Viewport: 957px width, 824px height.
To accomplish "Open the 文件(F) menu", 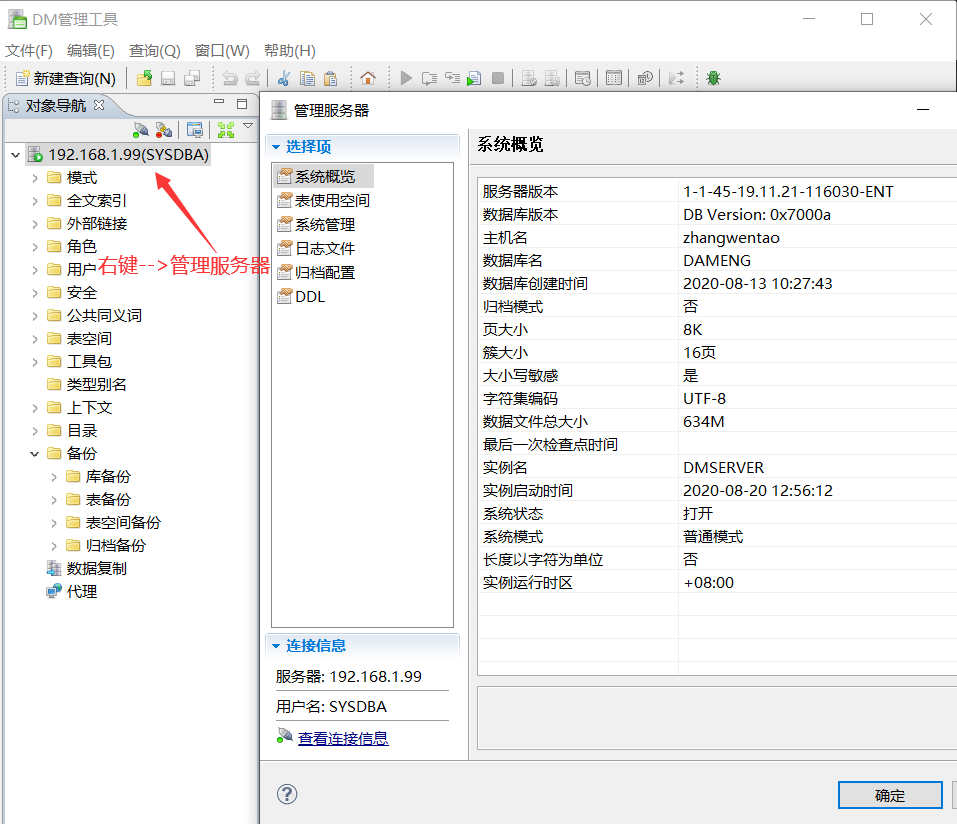I will (29, 51).
